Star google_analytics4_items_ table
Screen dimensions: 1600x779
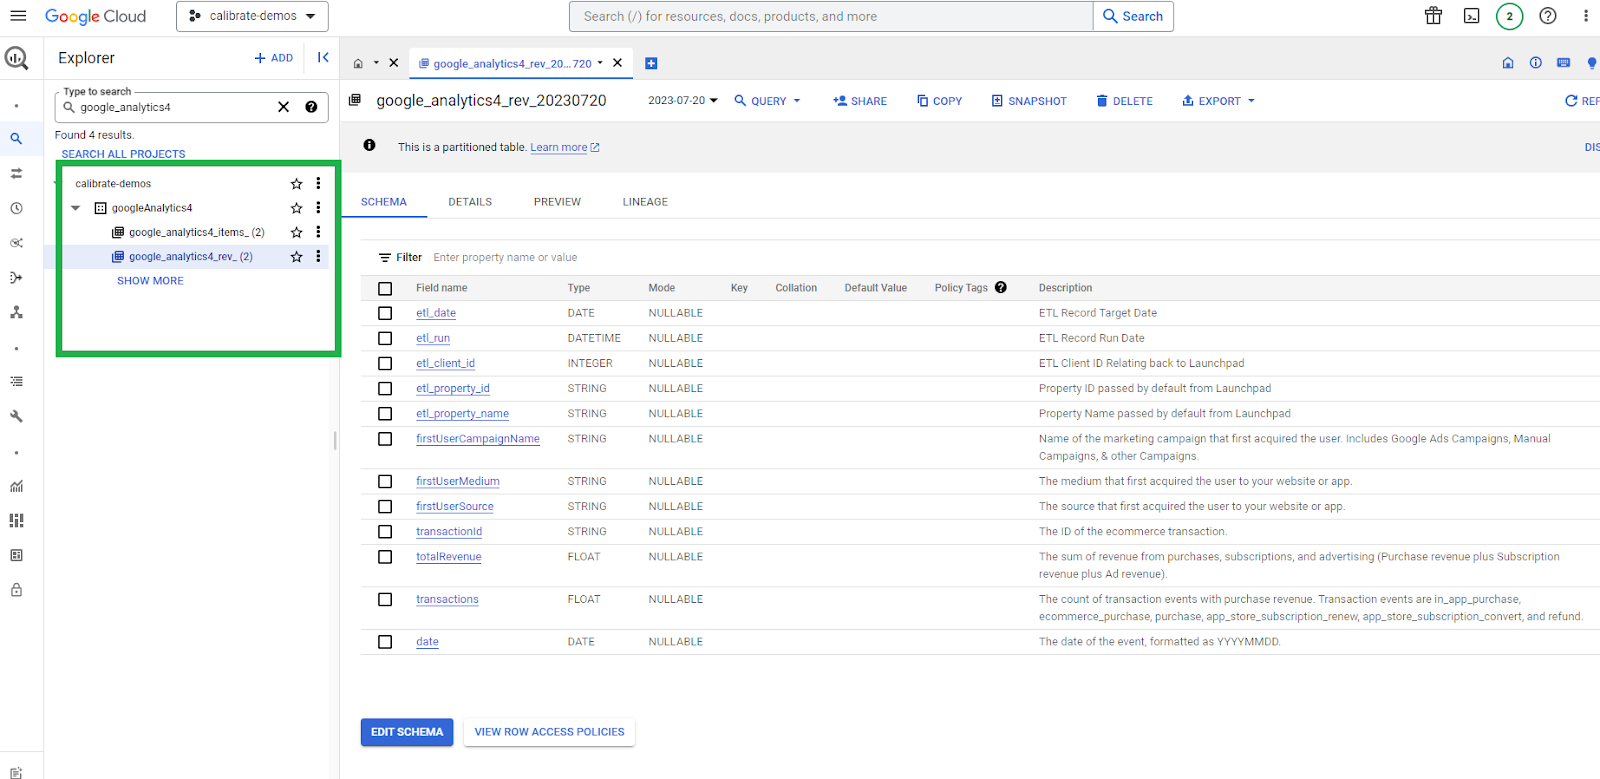[297, 232]
